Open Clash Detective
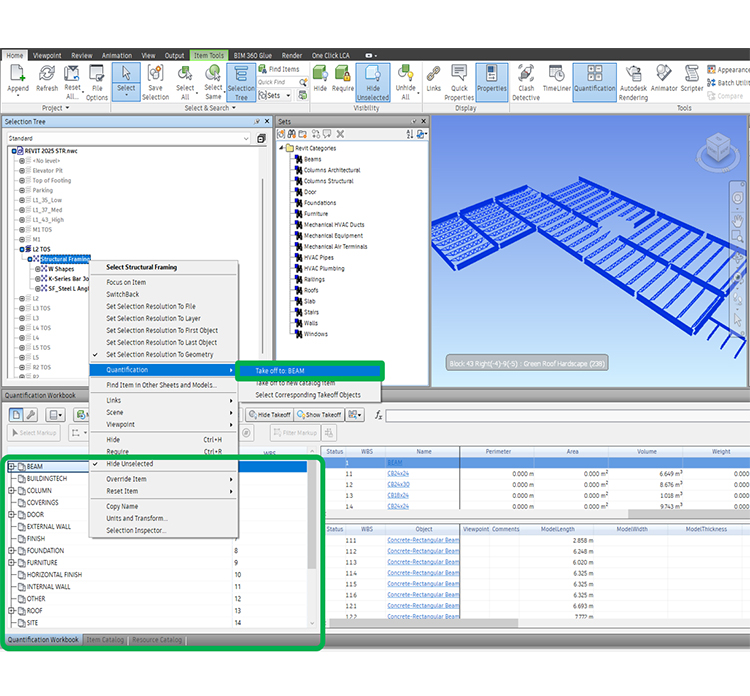Image resolution: width=750 pixels, height=696 pixels. [x=526, y=82]
